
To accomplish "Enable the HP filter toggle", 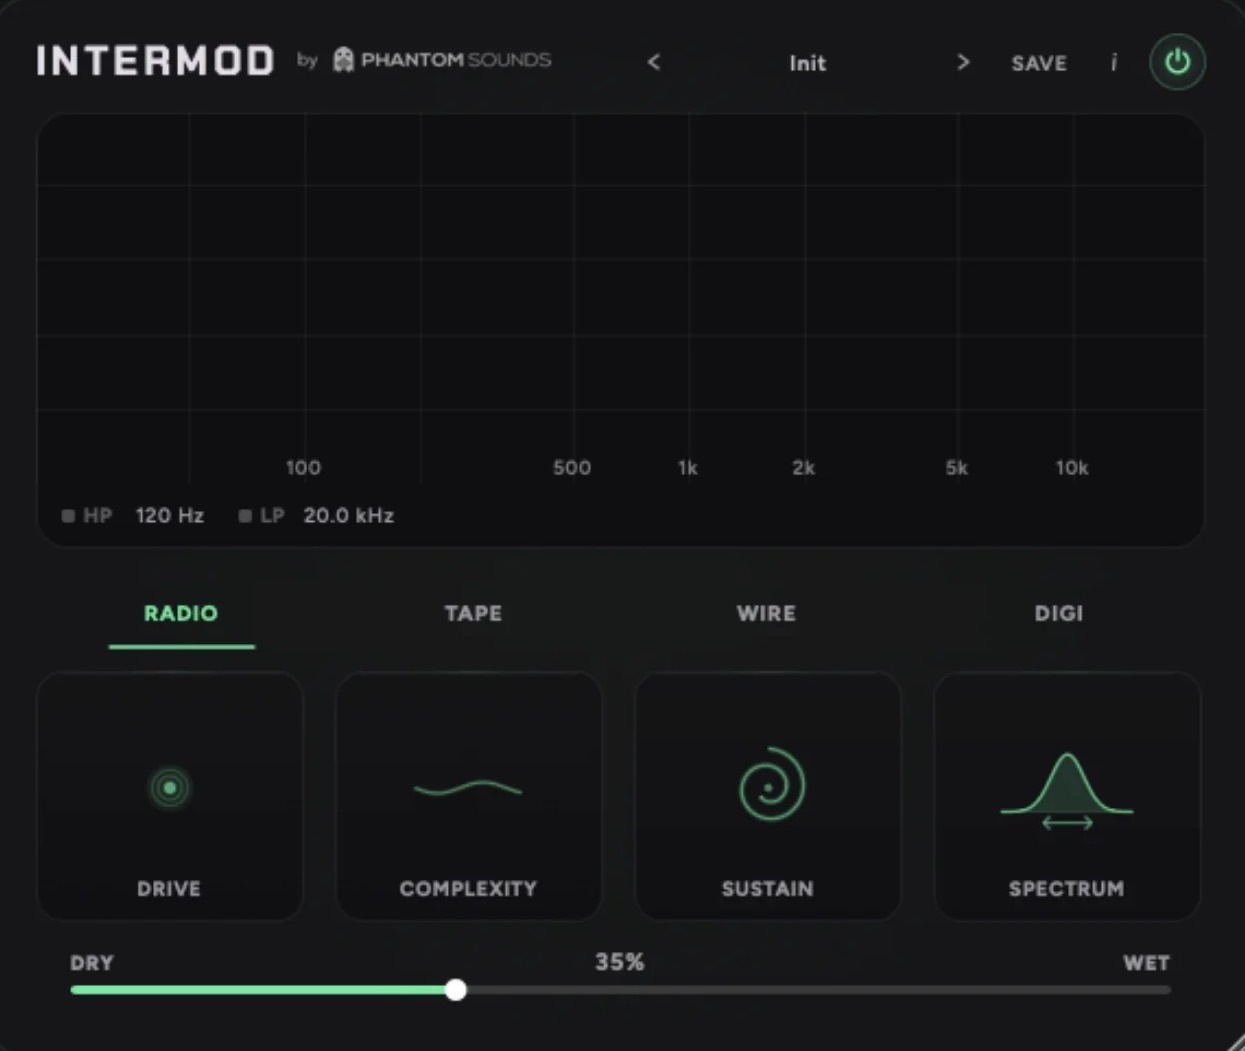I will click(69, 516).
